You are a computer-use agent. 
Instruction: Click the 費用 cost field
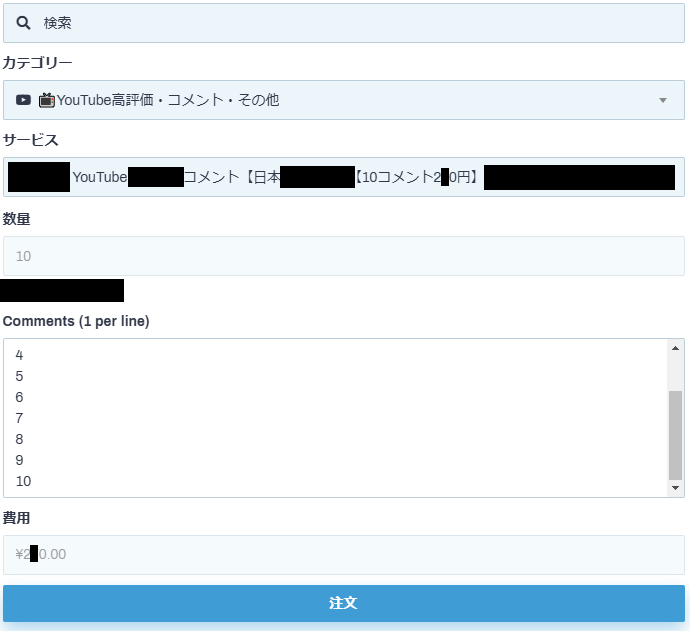click(x=344, y=554)
